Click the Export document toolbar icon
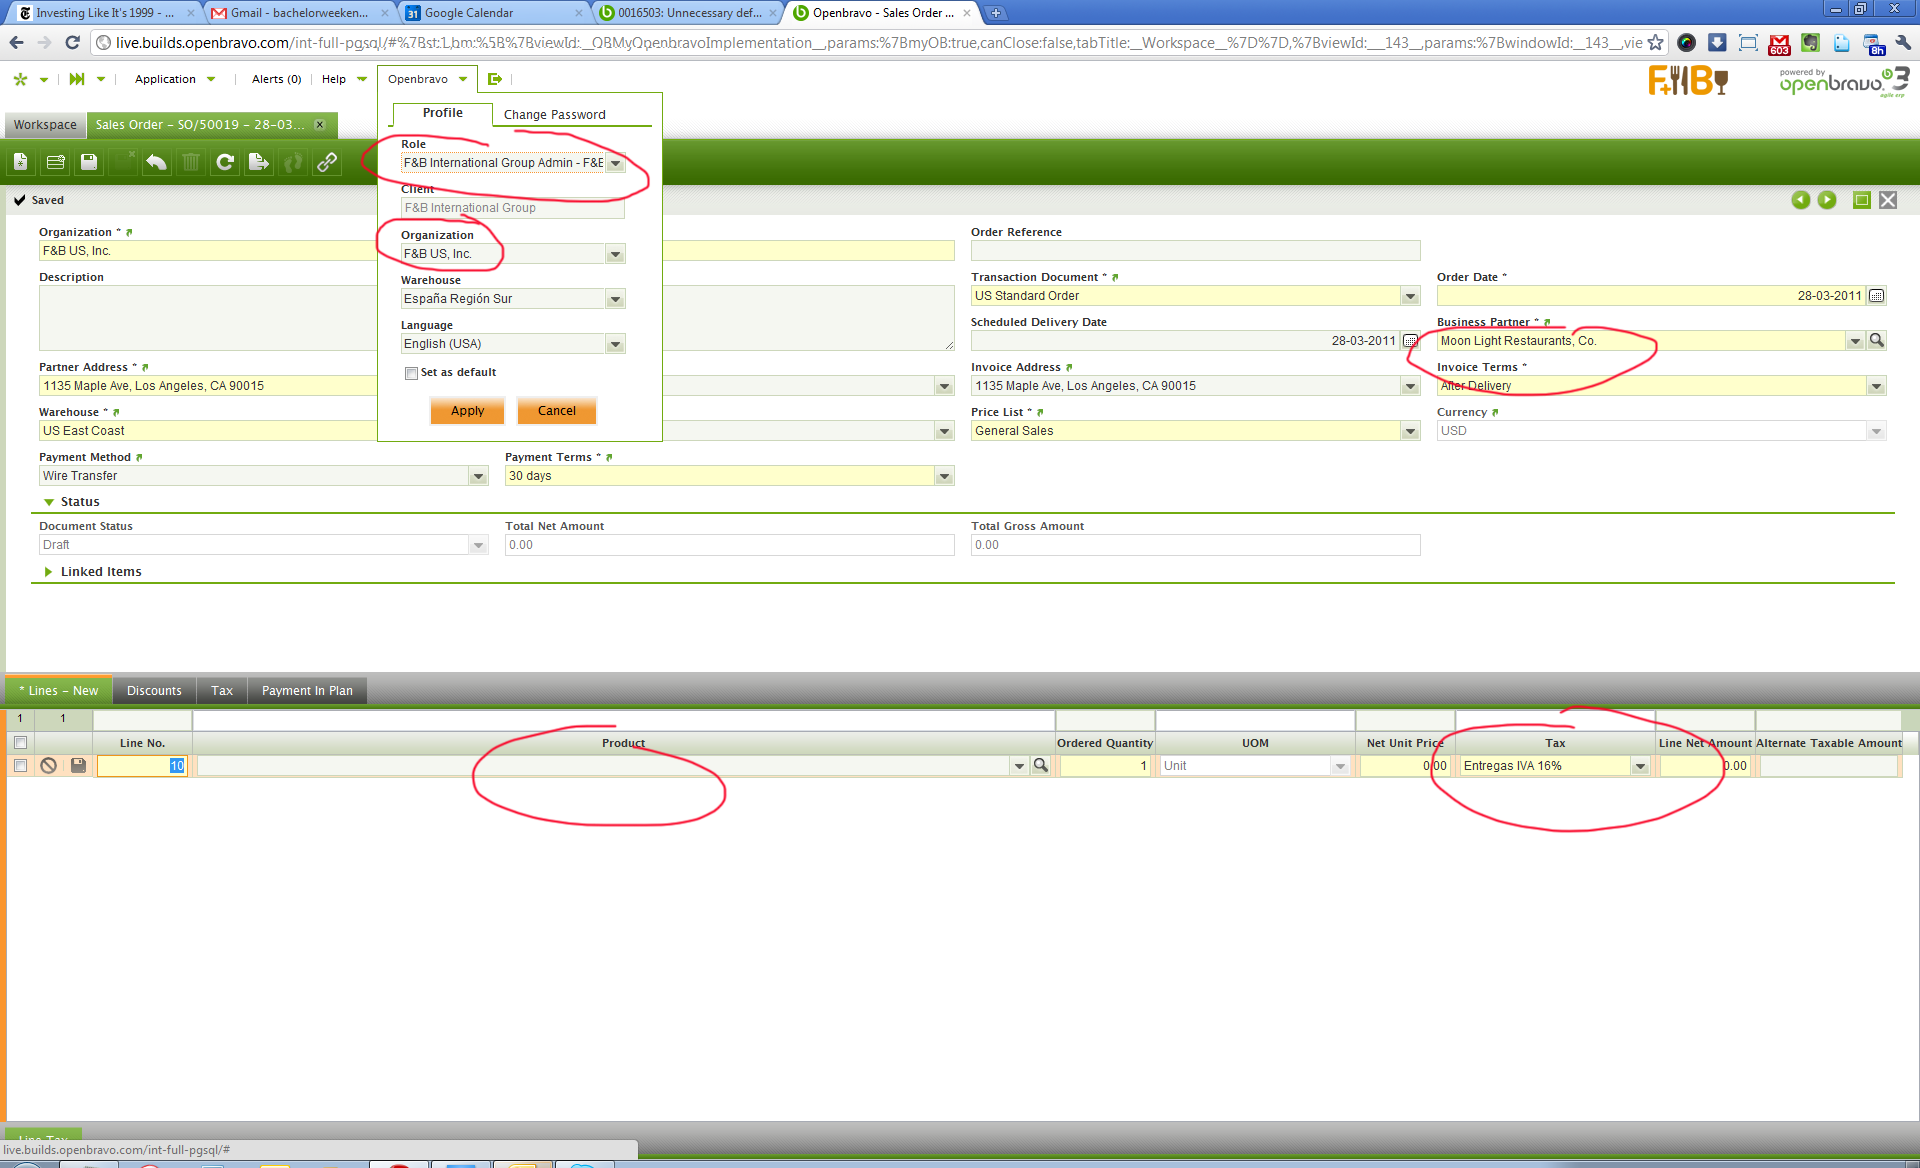Viewport: 1920px width, 1168px height. pyautogui.click(x=259, y=162)
